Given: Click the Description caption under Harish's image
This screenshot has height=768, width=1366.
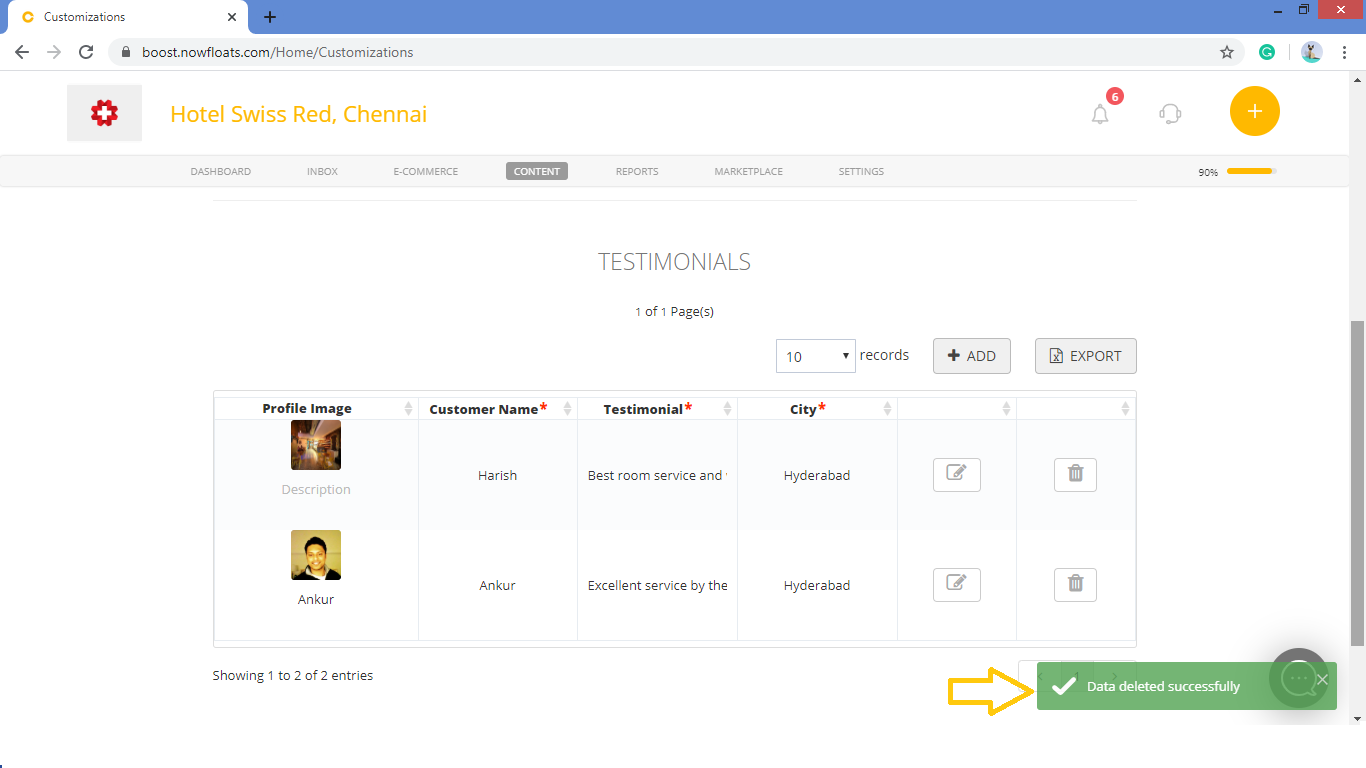Looking at the screenshot, I should (316, 489).
